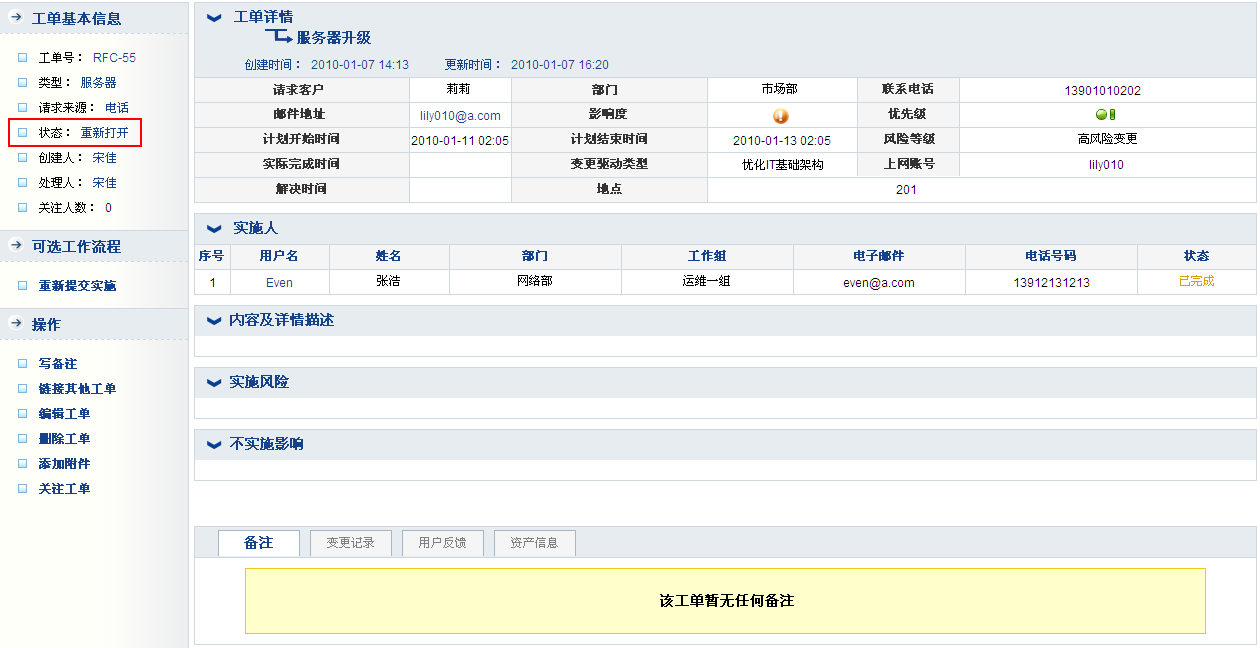1260x648 pixels.
Task: Click the green priority indicator icon
Action: point(1106,115)
